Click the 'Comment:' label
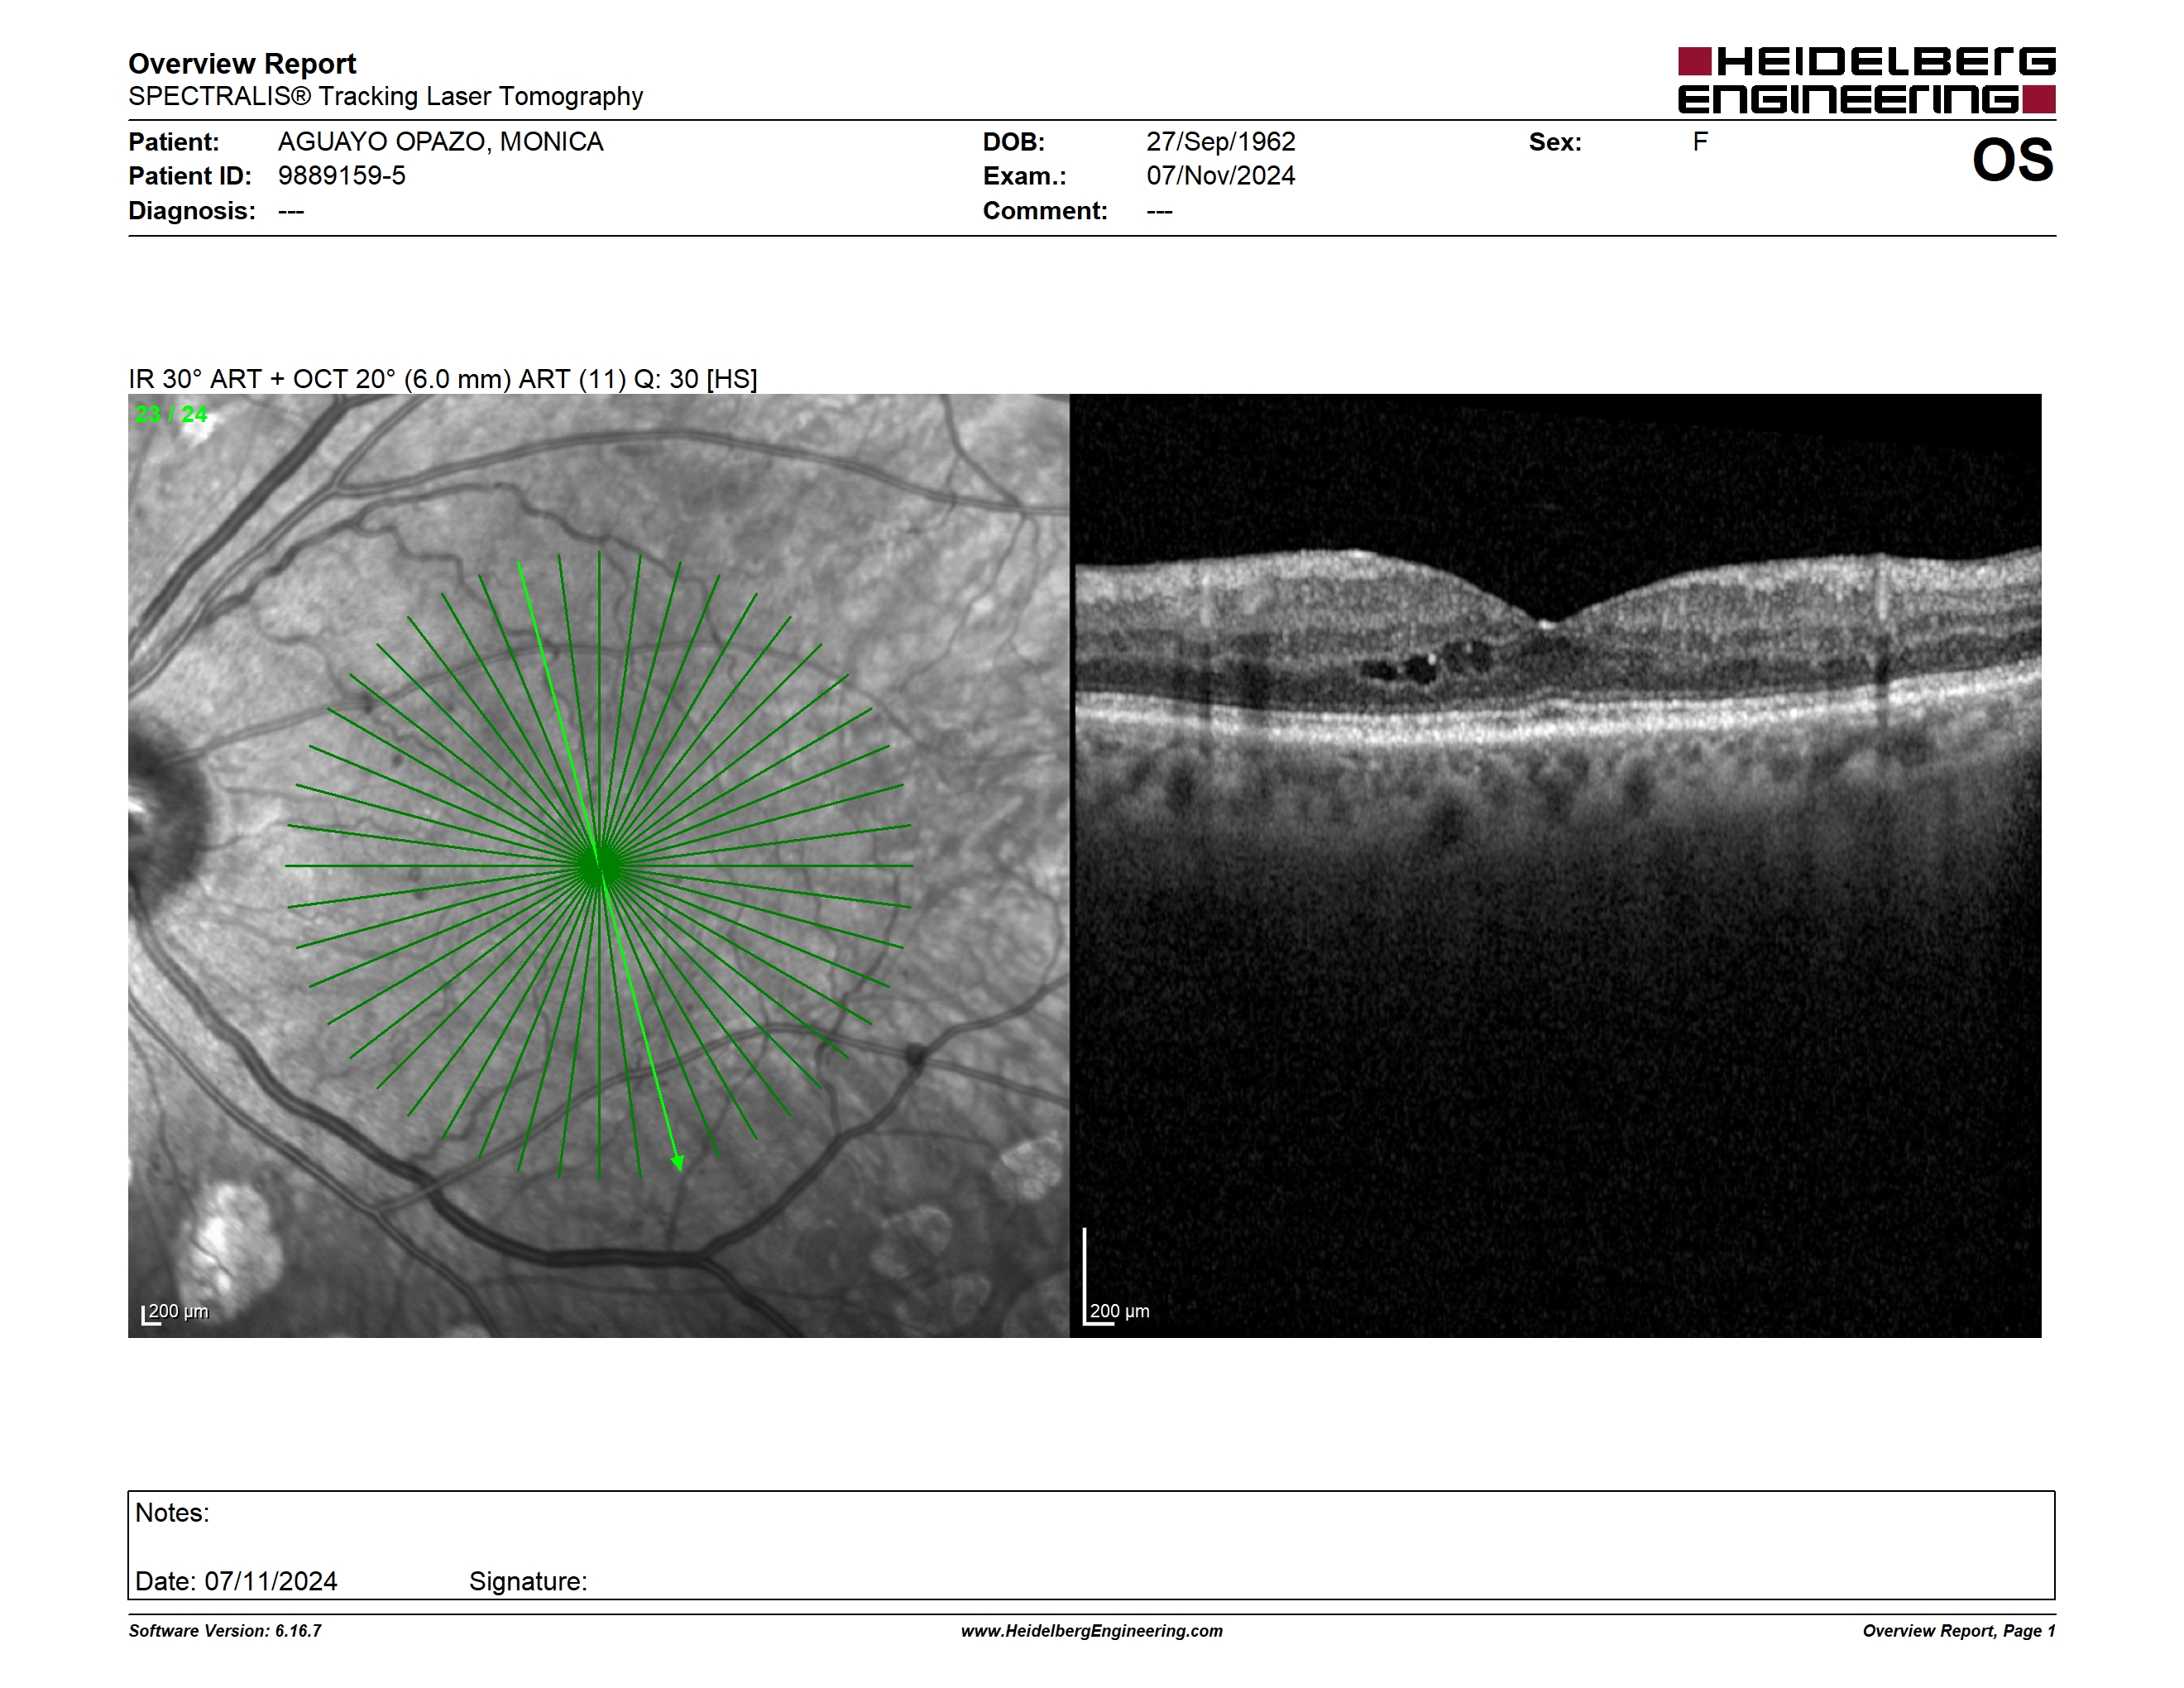 click(x=1045, y=211)
